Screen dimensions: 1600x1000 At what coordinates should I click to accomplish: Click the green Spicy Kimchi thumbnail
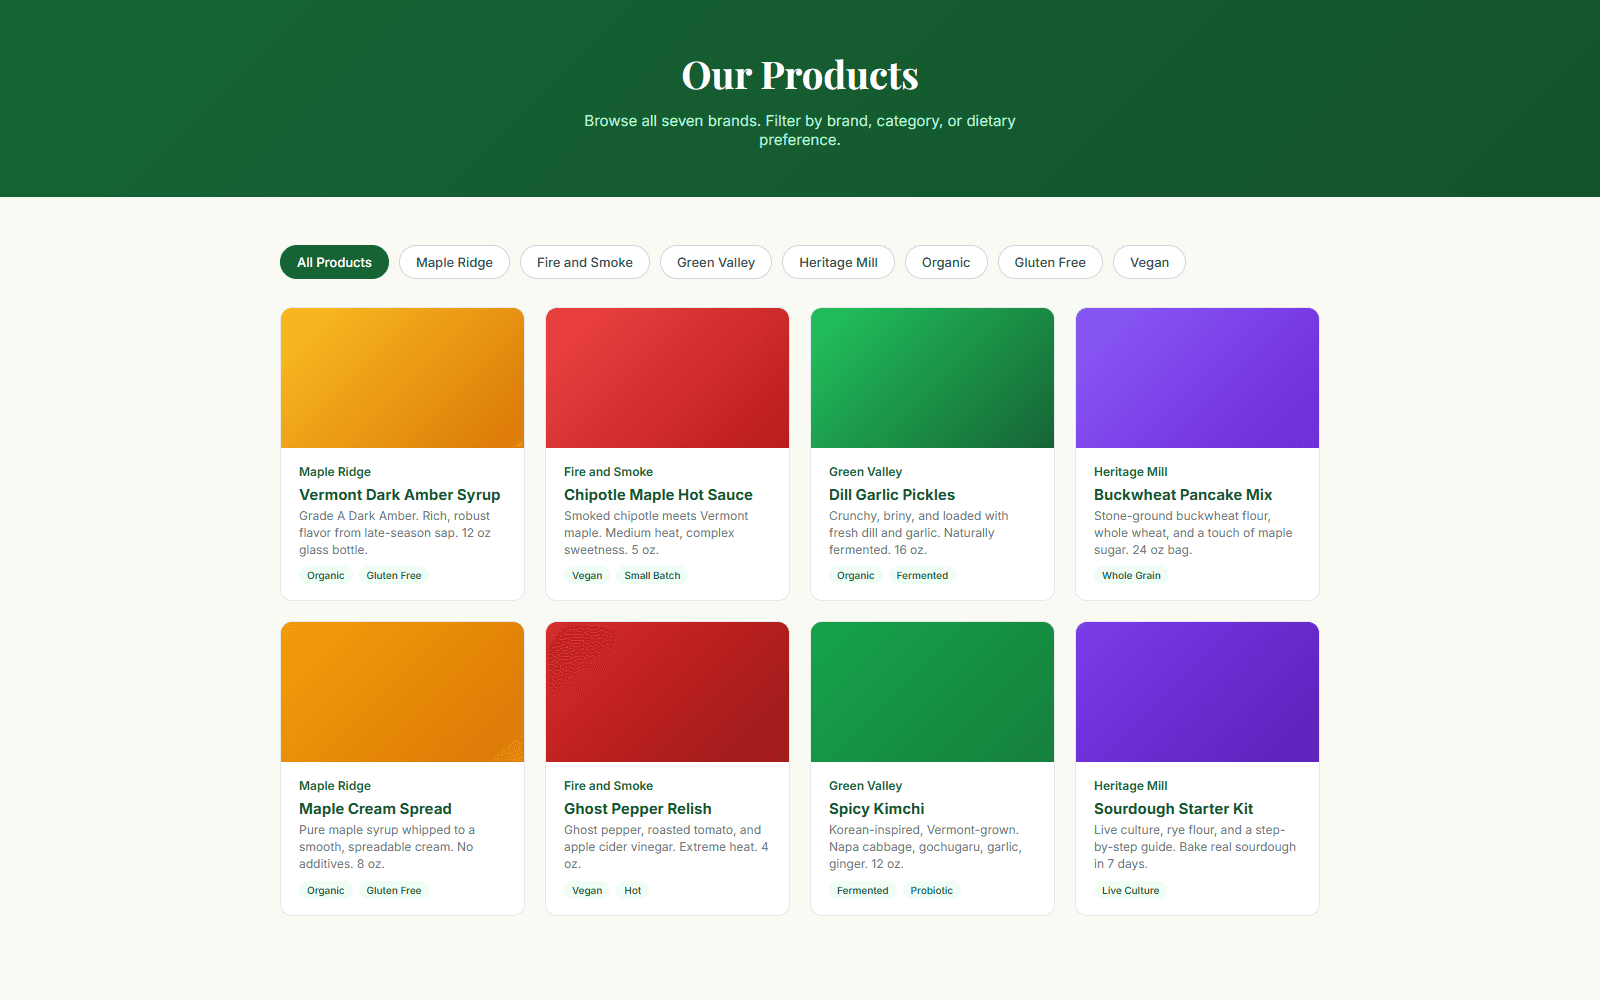pyautogui.click(x=931, y=691)
